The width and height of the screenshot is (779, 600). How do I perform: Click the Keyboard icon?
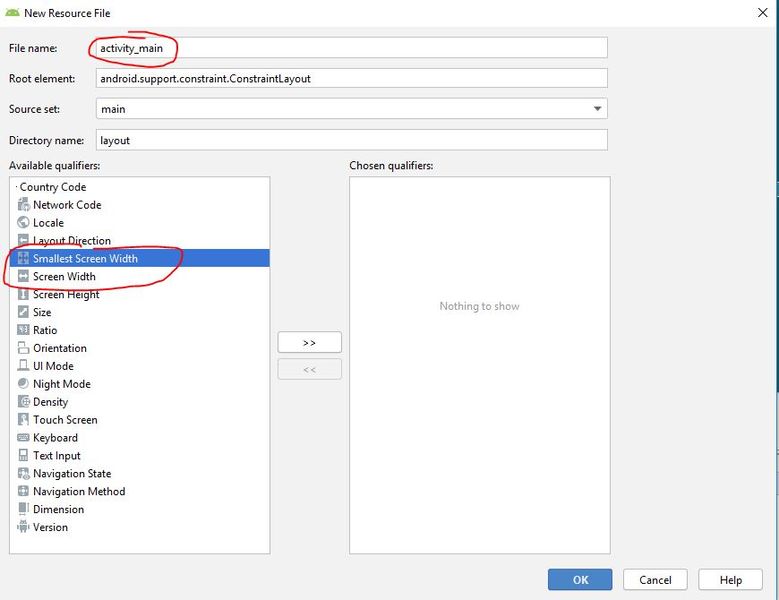tap(23, 437)
